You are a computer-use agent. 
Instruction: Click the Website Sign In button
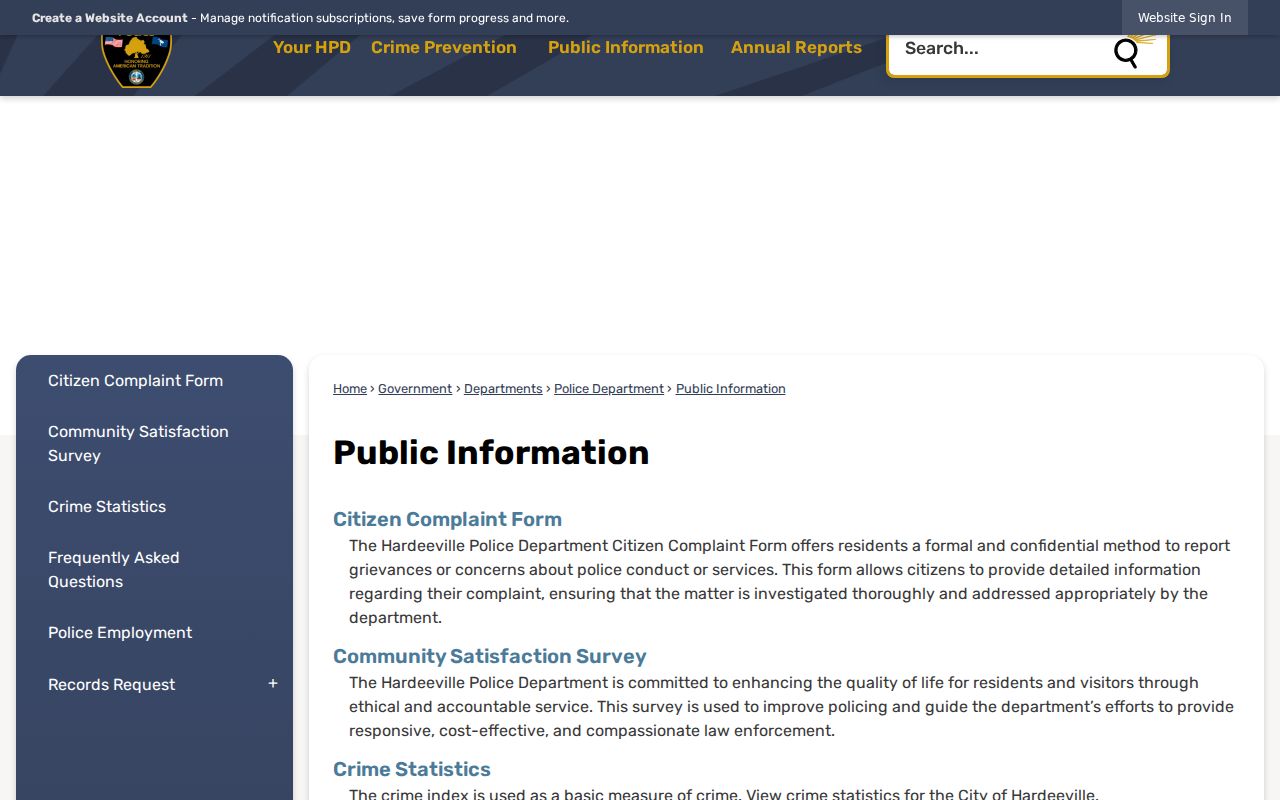[x=1185, y=18]
